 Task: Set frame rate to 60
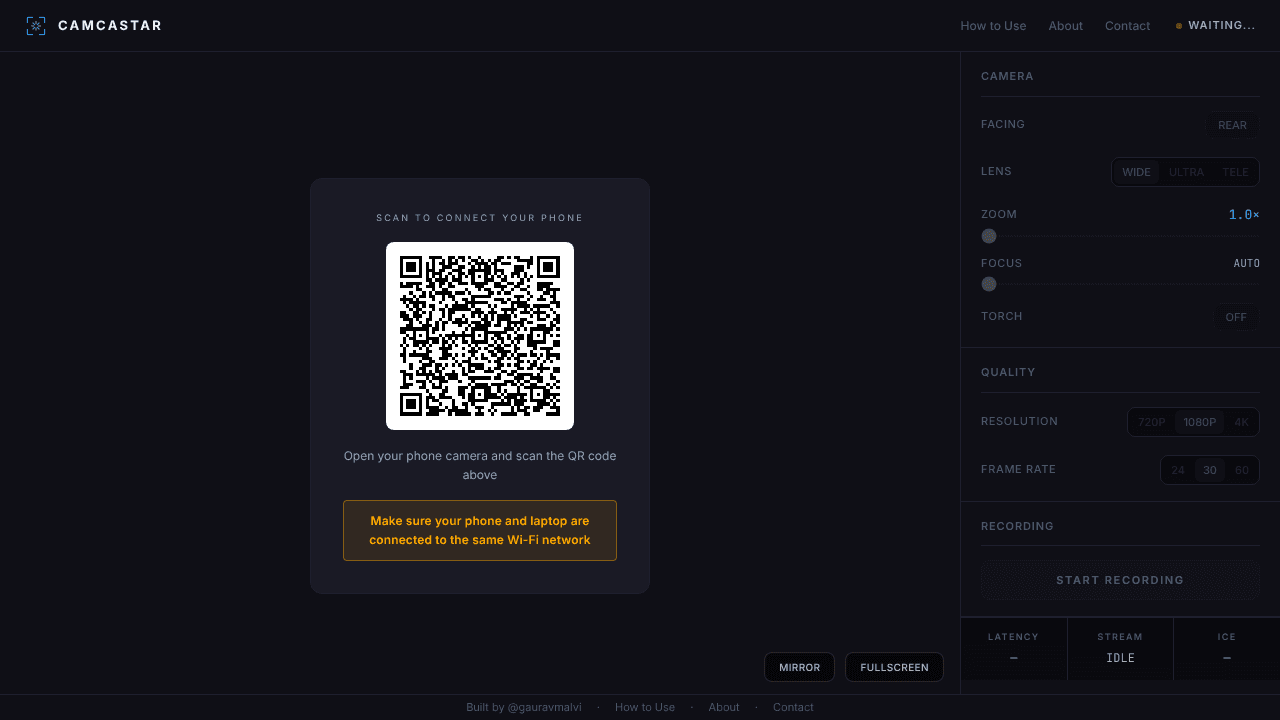[x=1241, y=470]
